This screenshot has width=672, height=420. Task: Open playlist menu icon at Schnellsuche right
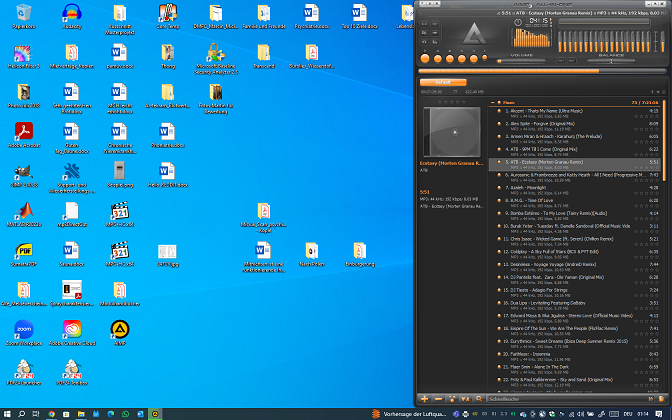(661, 399)
